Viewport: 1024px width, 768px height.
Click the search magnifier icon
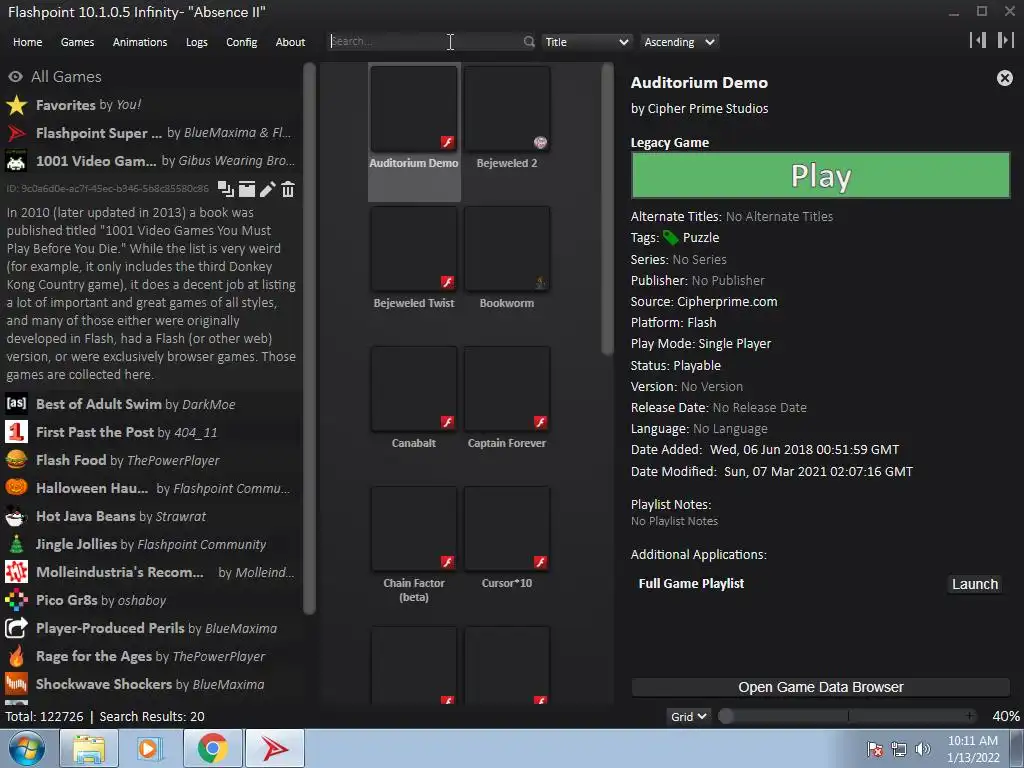(x=529, y=42)
